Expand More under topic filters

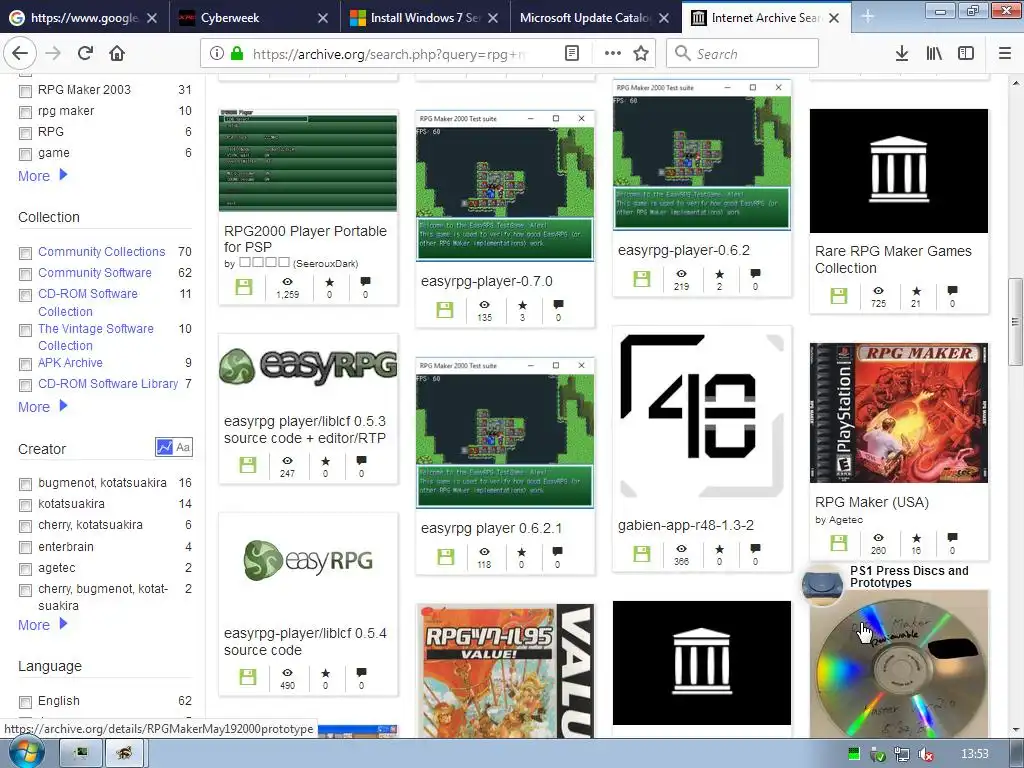click(43, 176)
